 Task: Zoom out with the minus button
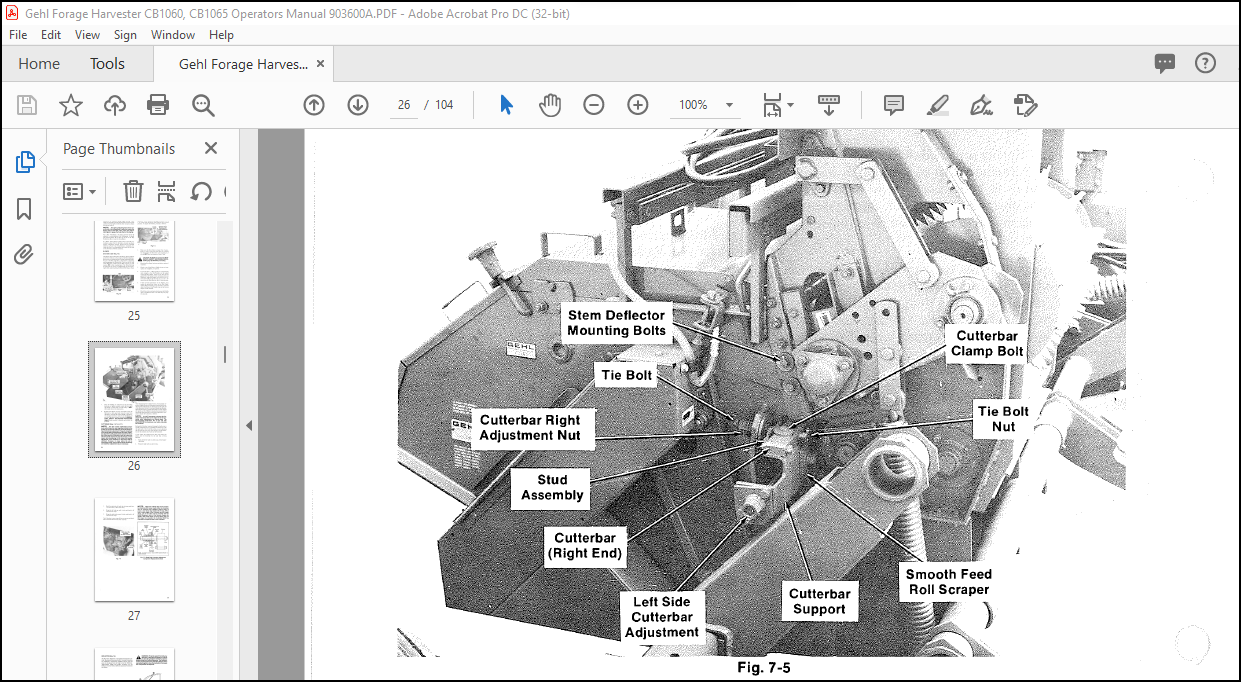(594, 105)
